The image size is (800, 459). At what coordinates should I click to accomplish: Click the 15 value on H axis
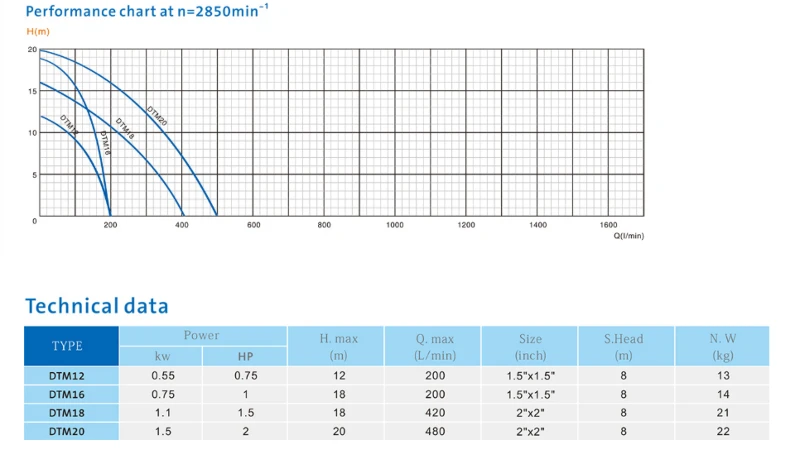[x=33, y=91]
